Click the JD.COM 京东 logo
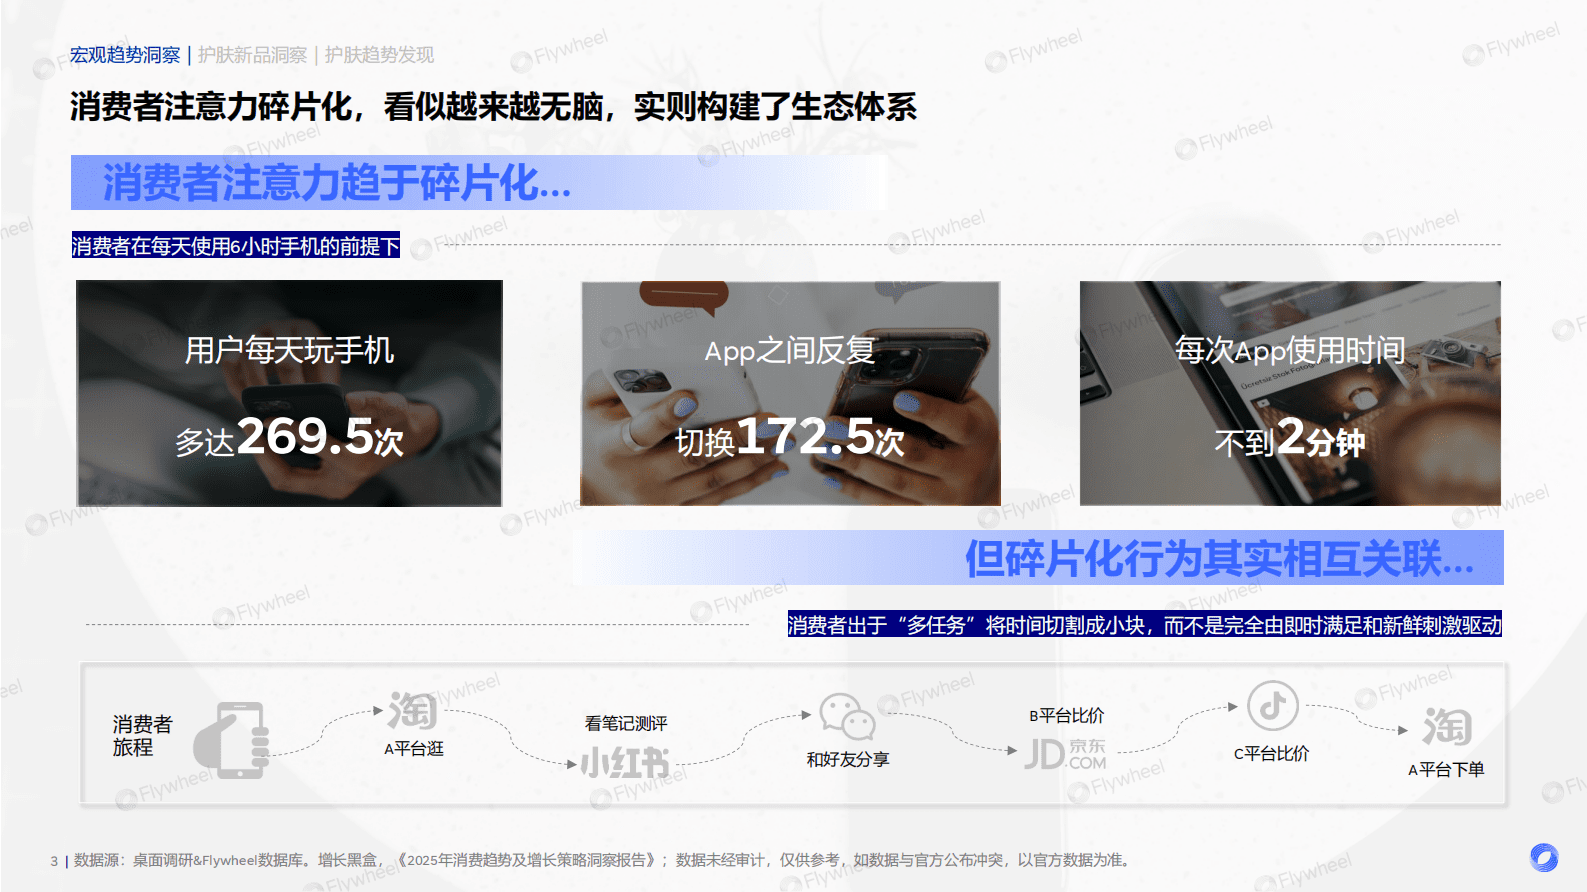Viewport: 1587px width, 892px height. point(1065,754)
